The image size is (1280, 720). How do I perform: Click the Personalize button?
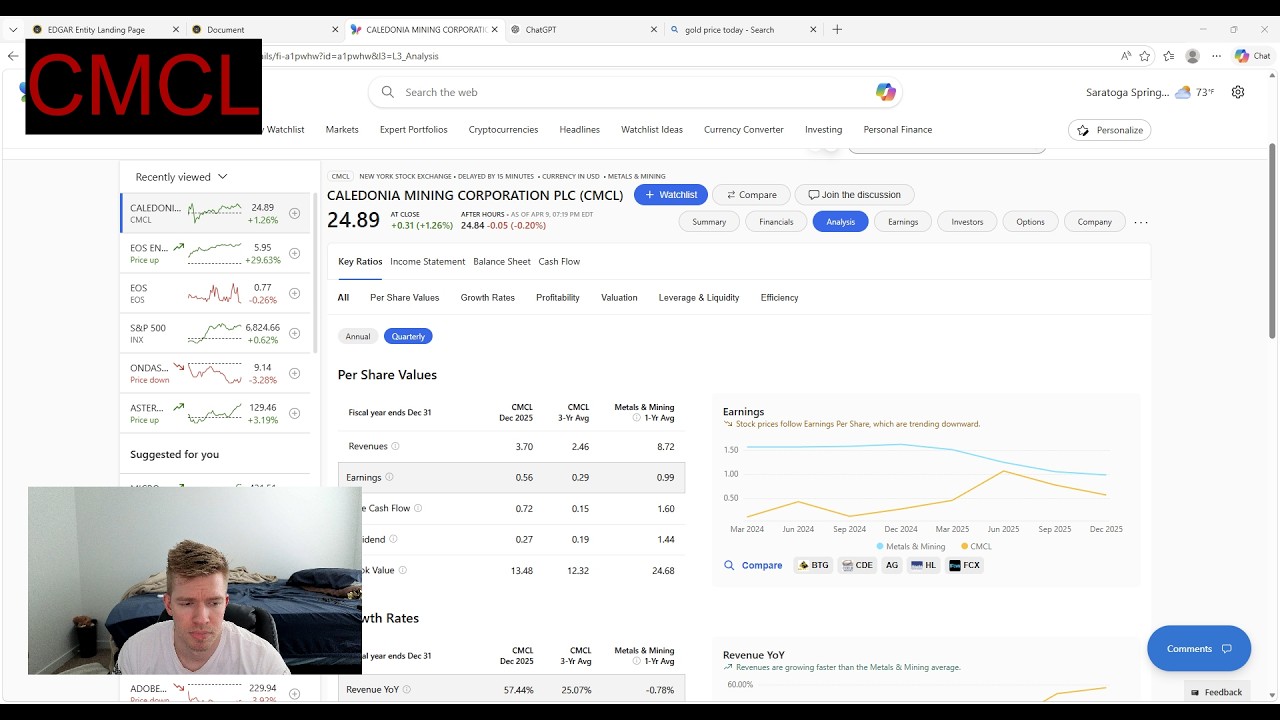[1110, 130]
